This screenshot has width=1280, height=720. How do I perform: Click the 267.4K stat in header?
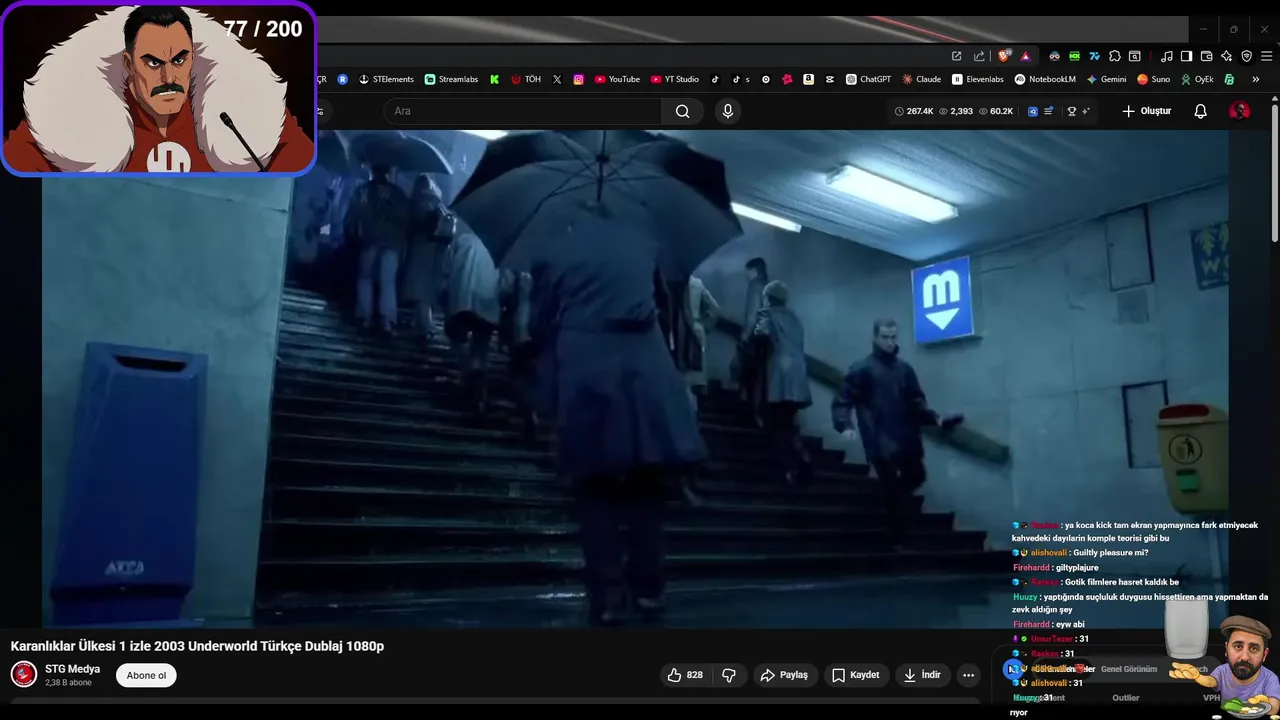tap(914, 111)
